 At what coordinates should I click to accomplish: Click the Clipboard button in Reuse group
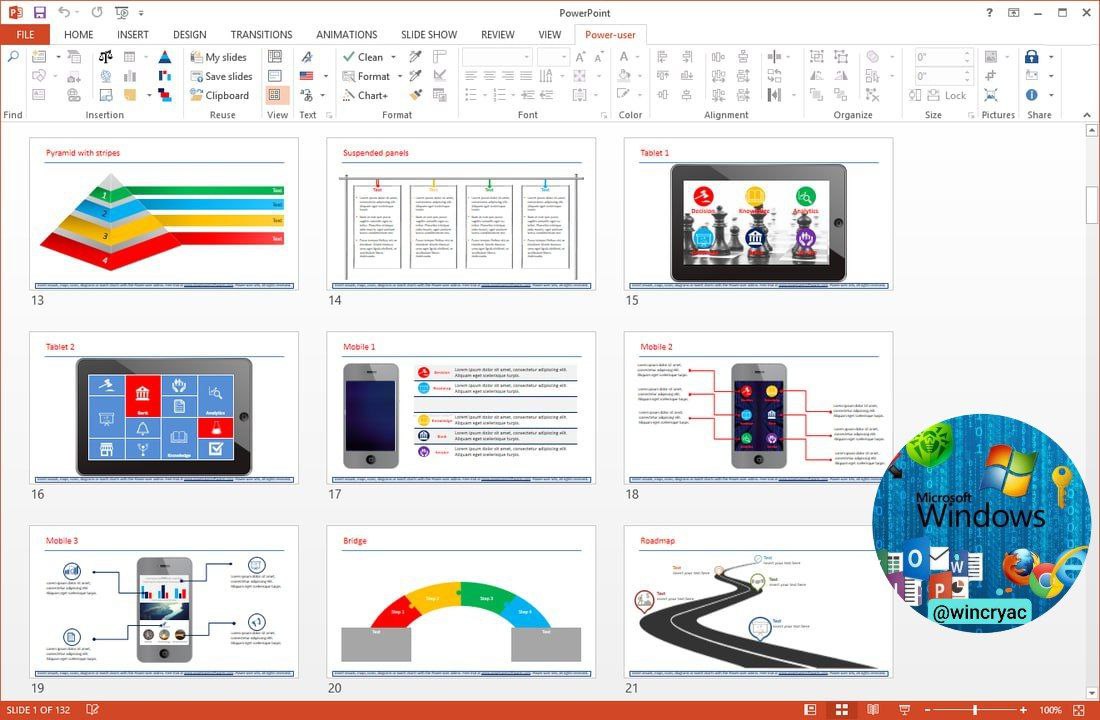(220, 95)
